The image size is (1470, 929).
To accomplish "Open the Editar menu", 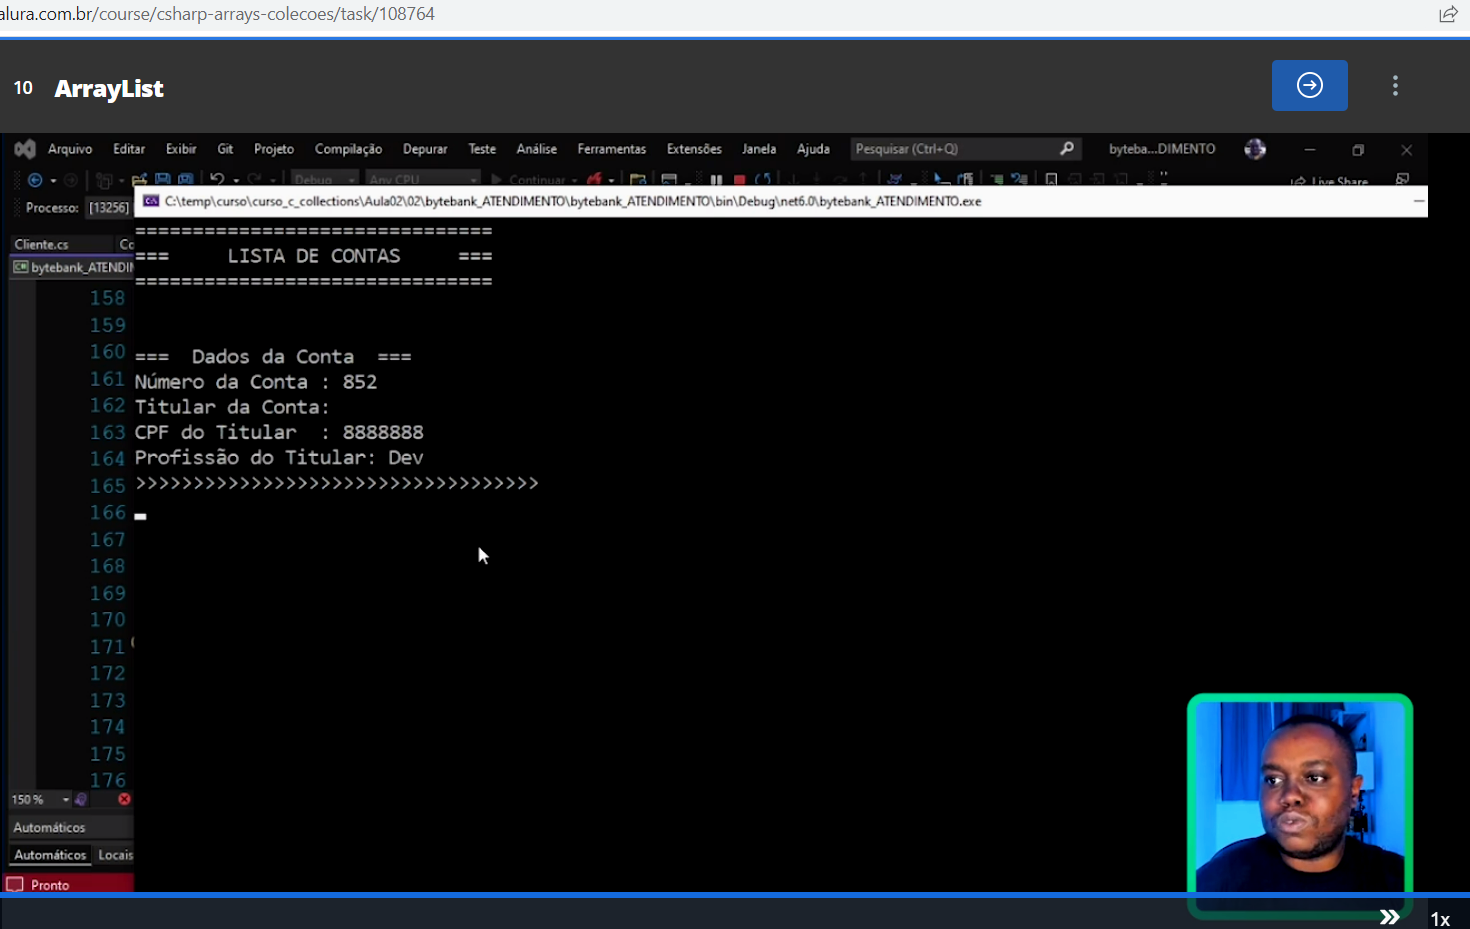I will (129, 149).
